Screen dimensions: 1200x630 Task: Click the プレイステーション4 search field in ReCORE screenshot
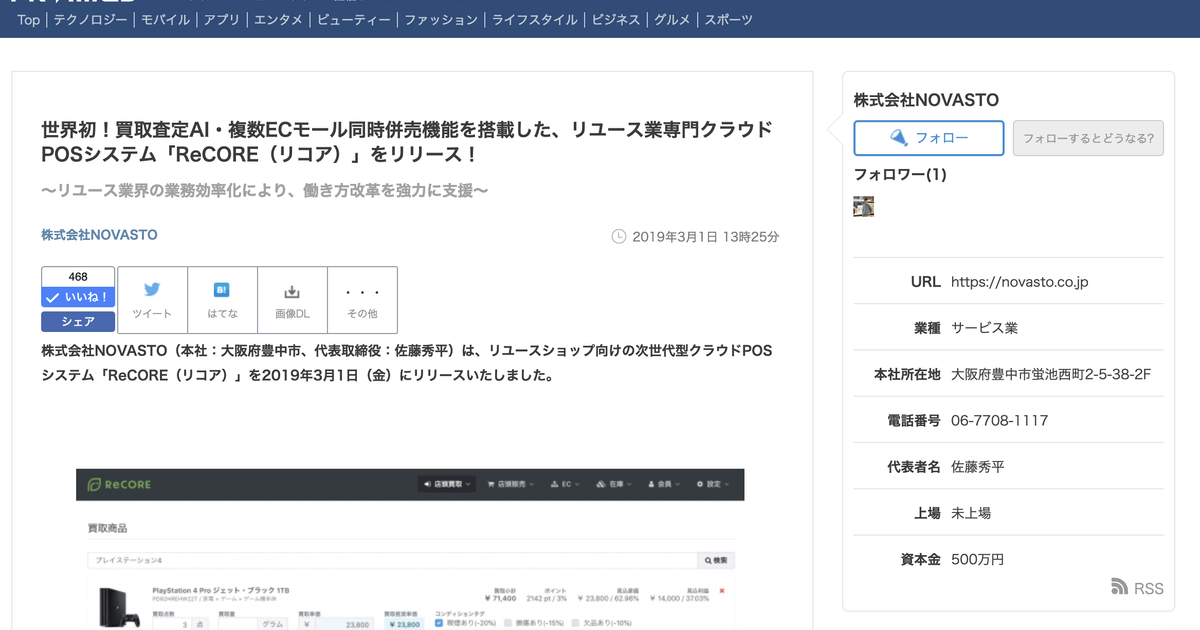(391, 560)
